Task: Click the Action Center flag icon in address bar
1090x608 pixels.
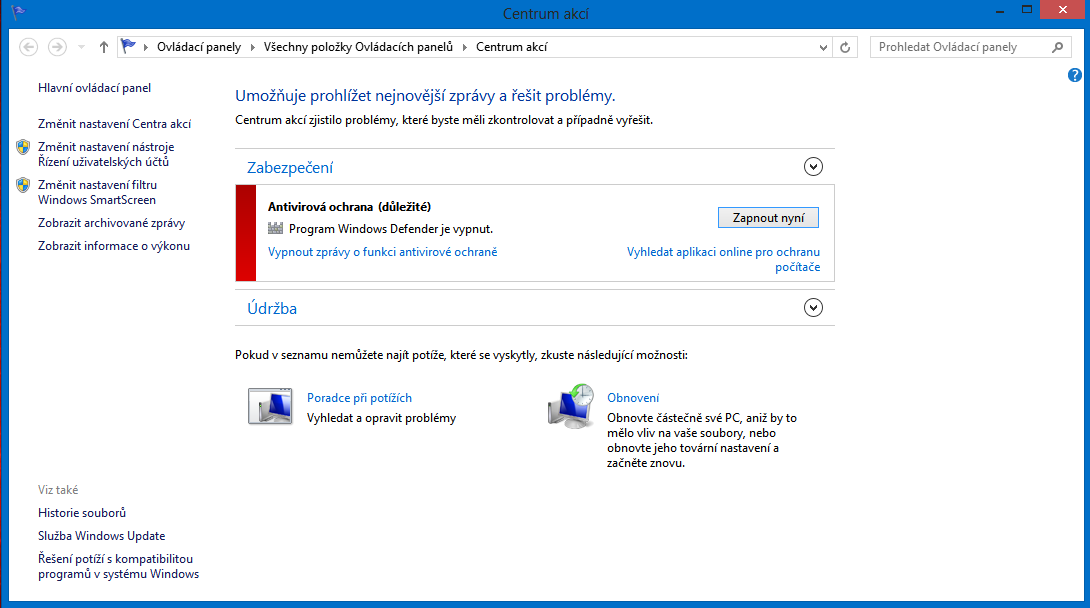Action: pos(129,47)
